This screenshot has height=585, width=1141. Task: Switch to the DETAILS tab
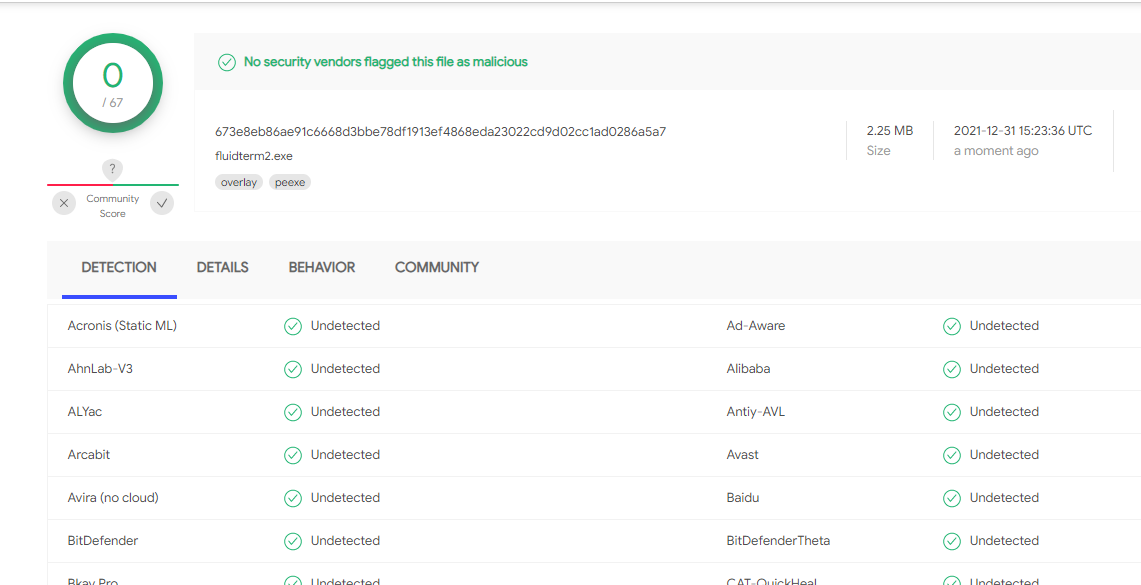click(222, 268)
